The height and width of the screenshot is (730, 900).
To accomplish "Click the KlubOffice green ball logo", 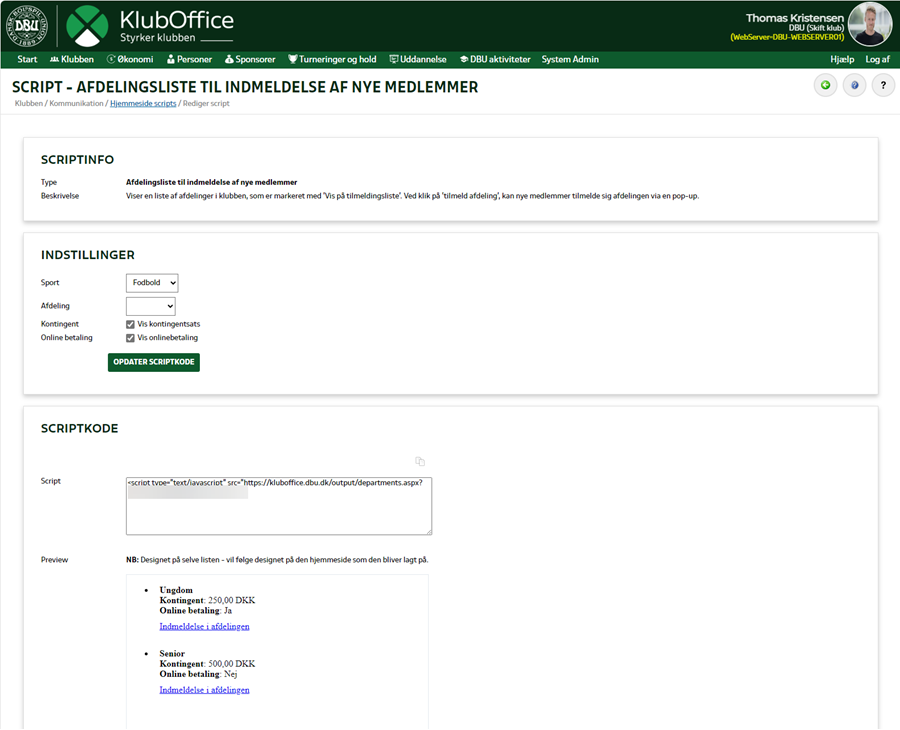I will tap(88, 26).
